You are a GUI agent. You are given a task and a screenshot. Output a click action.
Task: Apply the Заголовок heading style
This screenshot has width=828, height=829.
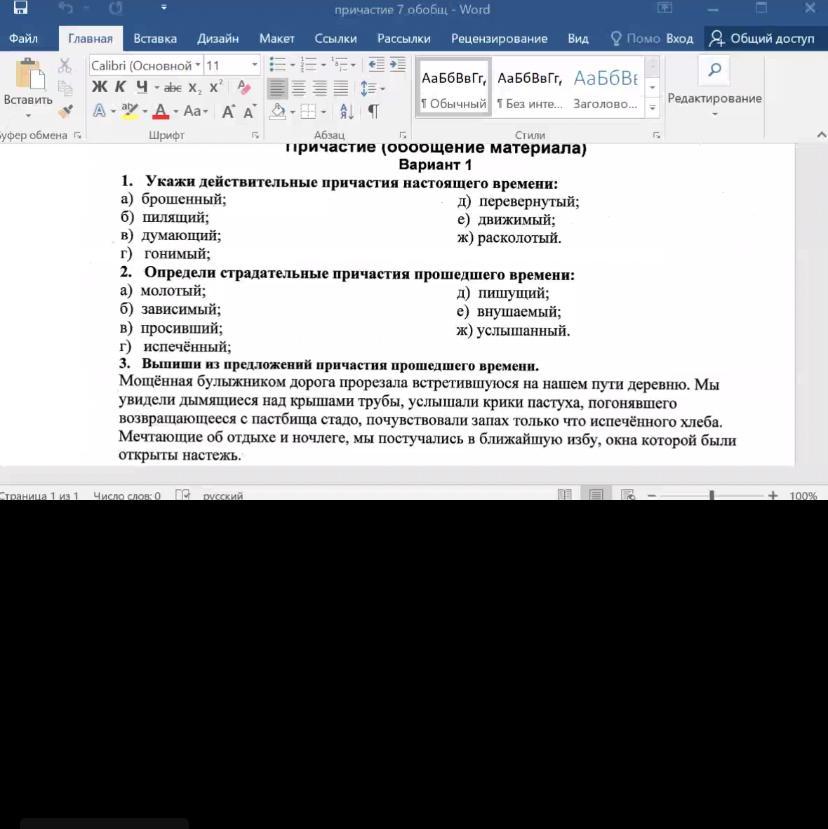[x=605, y=87]
